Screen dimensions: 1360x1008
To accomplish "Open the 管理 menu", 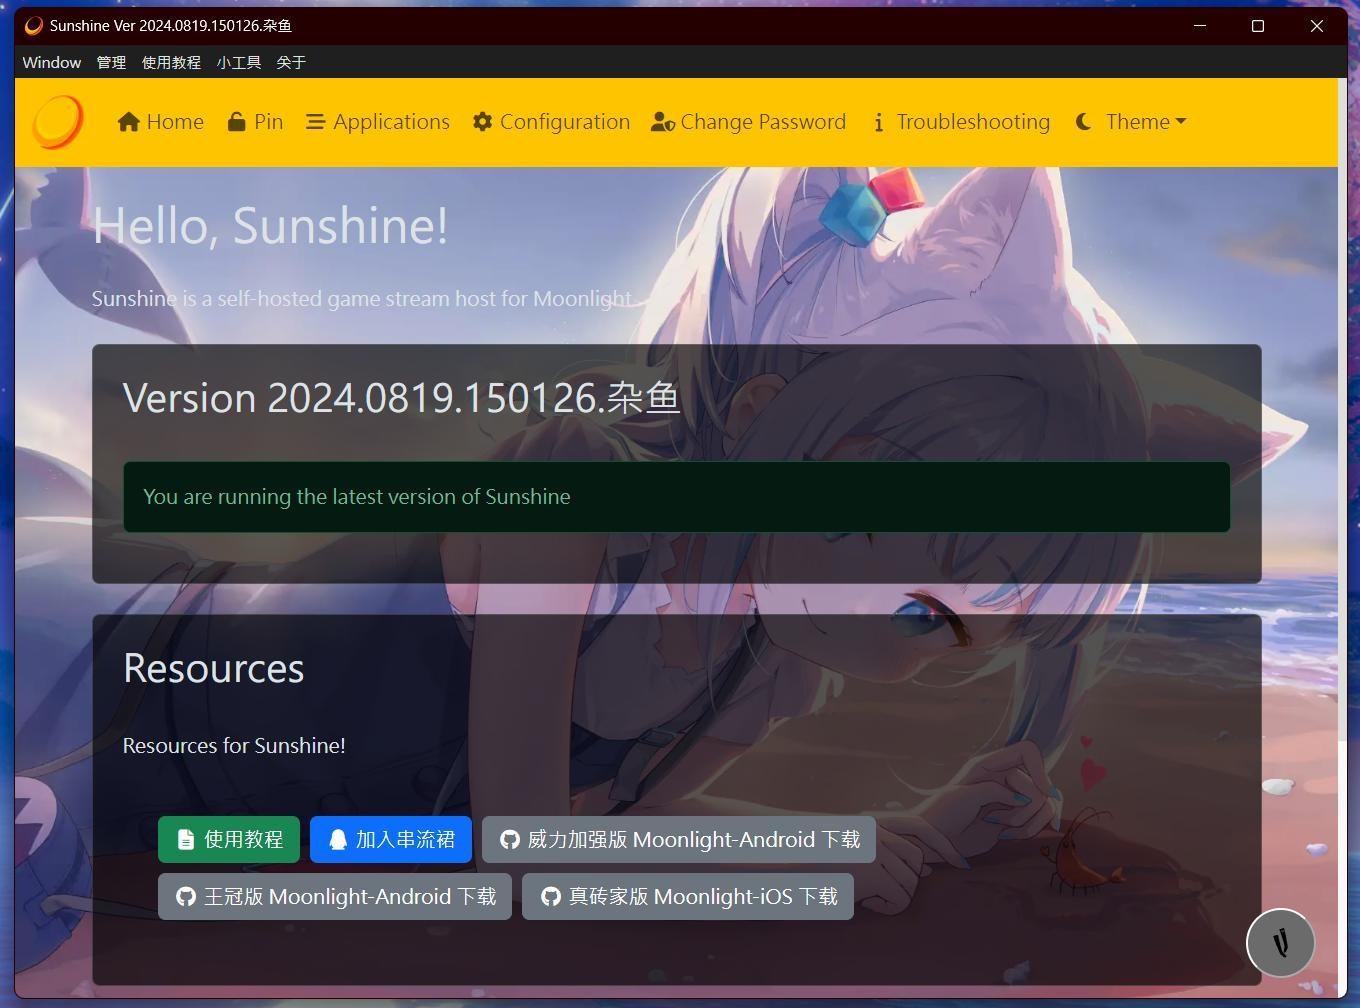I will click(x=111, y=62).
